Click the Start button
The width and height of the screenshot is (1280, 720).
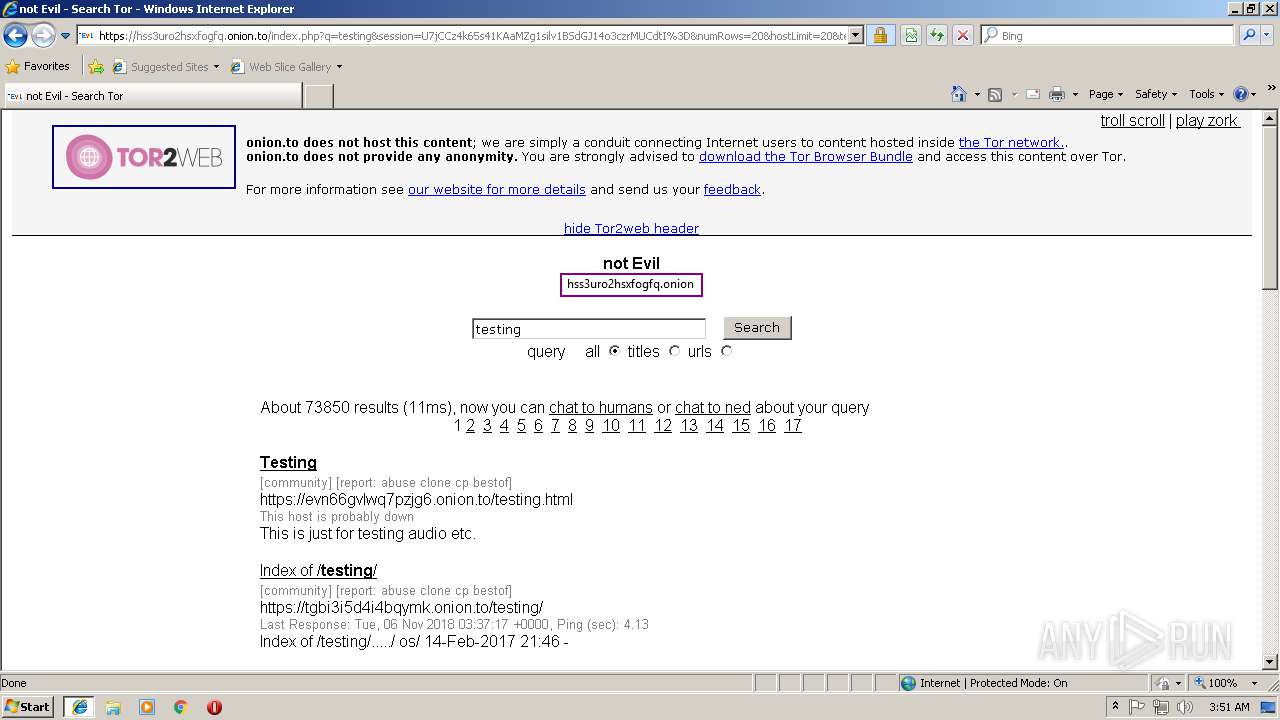coord(28,707)
